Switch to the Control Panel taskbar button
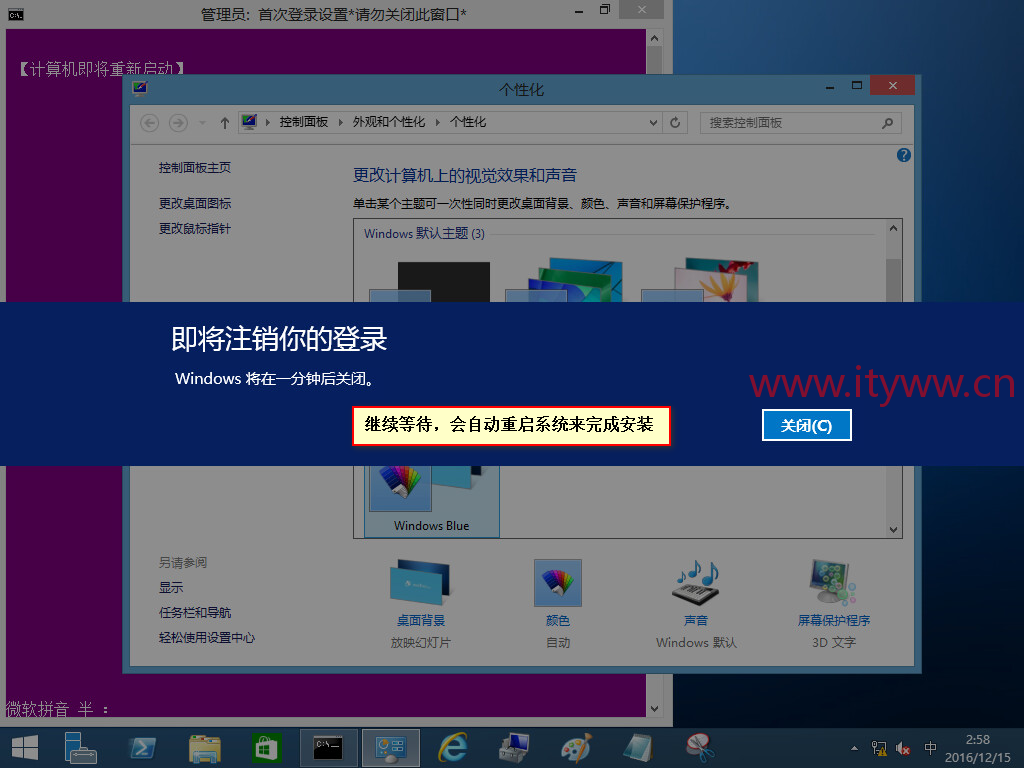 point(391,748)
